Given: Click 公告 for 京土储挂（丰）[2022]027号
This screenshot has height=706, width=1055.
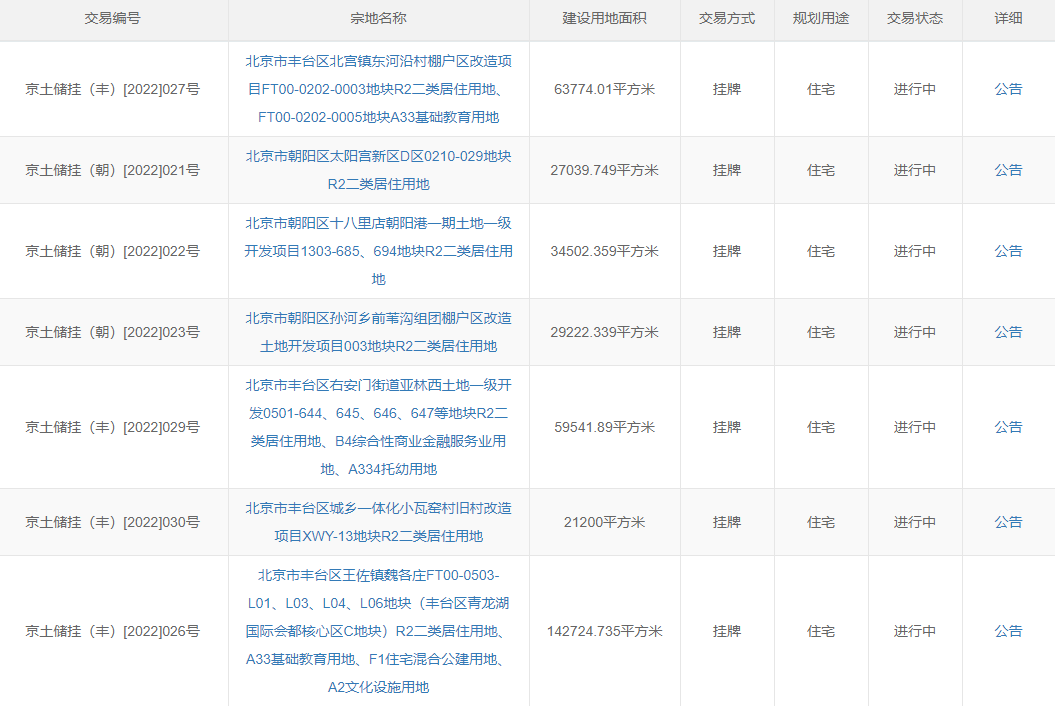Looking at the screenshot, I should [1008, 89].
